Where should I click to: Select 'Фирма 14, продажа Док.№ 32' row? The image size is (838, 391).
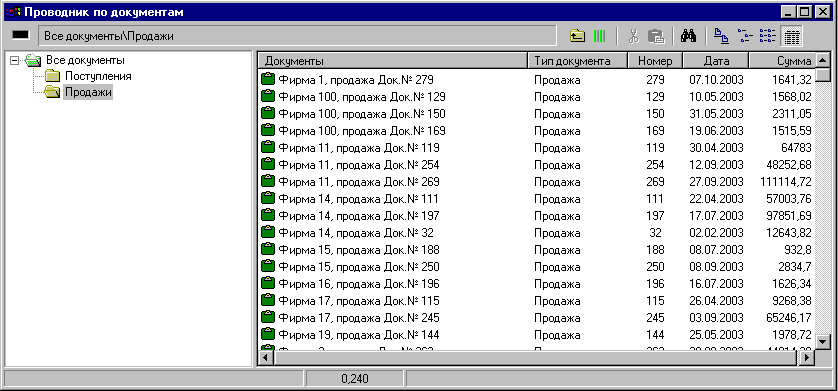click(537, 233)
